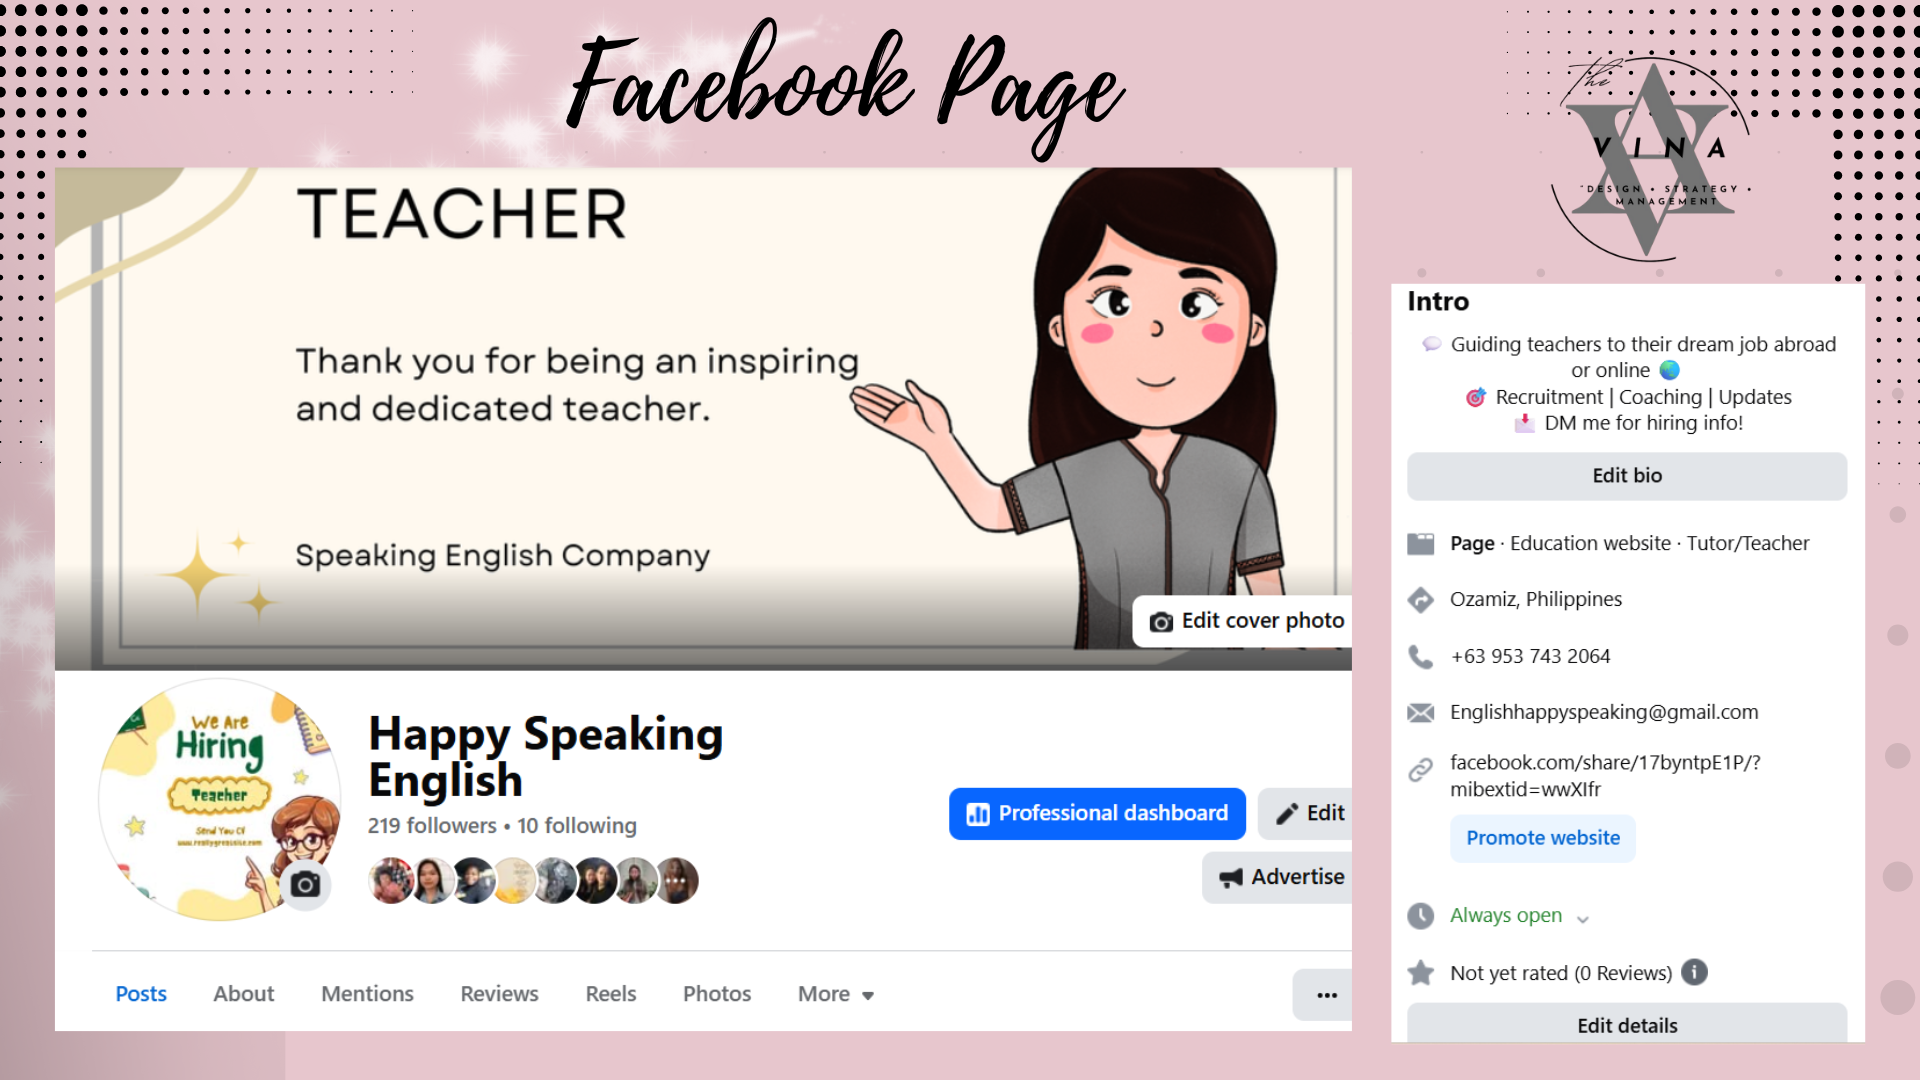The image size is (1920, 1080).
Task: Click the phone icon in Intro
Action: coord(1420,656)
